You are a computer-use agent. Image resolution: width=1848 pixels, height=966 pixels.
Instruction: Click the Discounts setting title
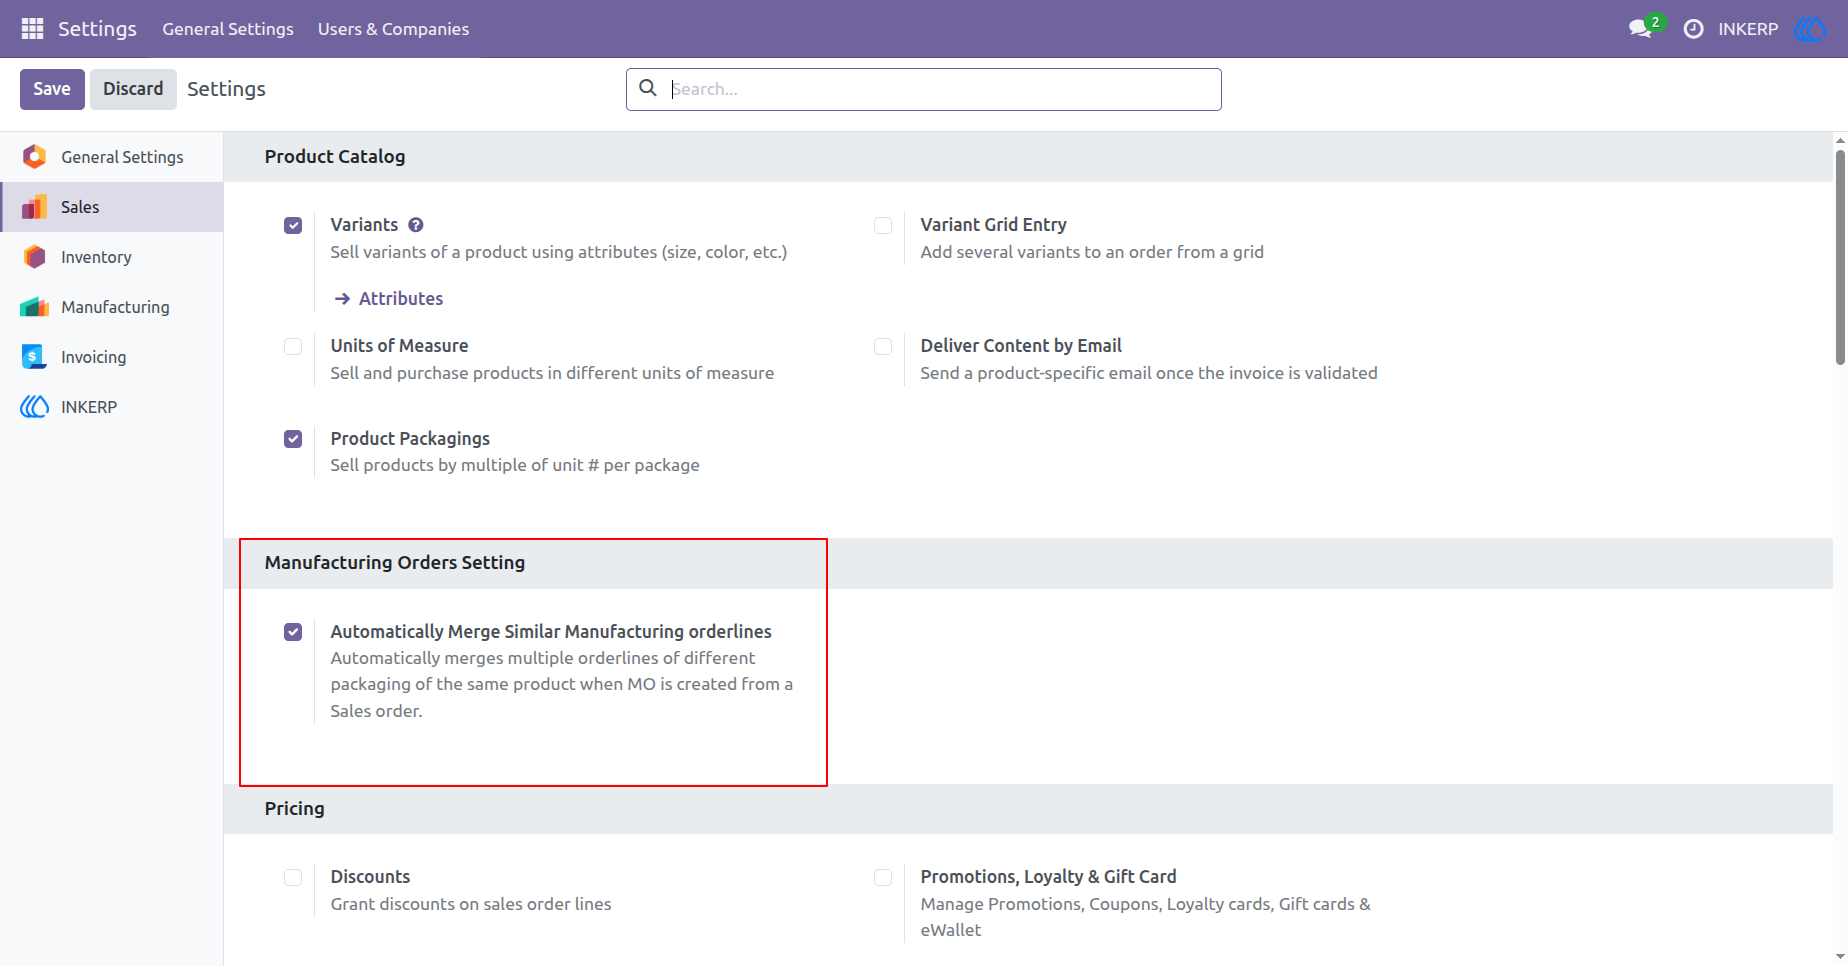[x=370, y=877]
